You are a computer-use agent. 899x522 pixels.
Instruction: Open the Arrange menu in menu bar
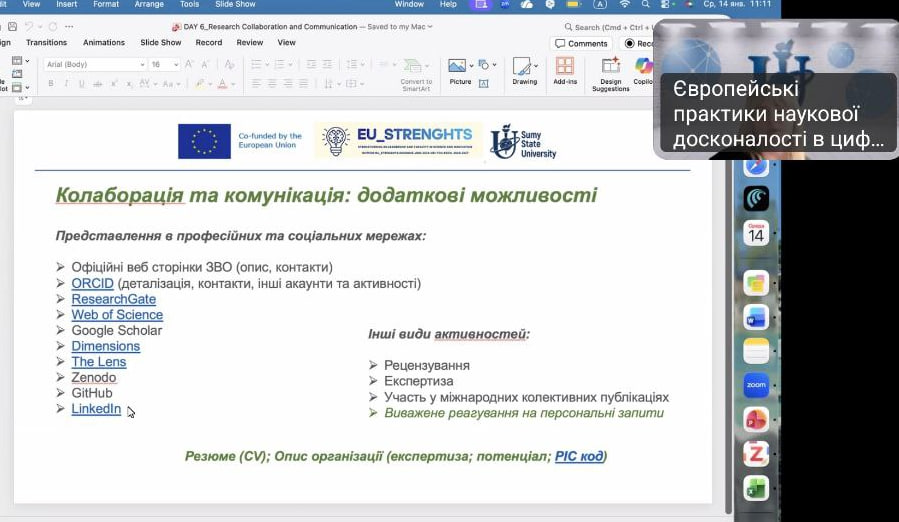[x=149, y=4]
